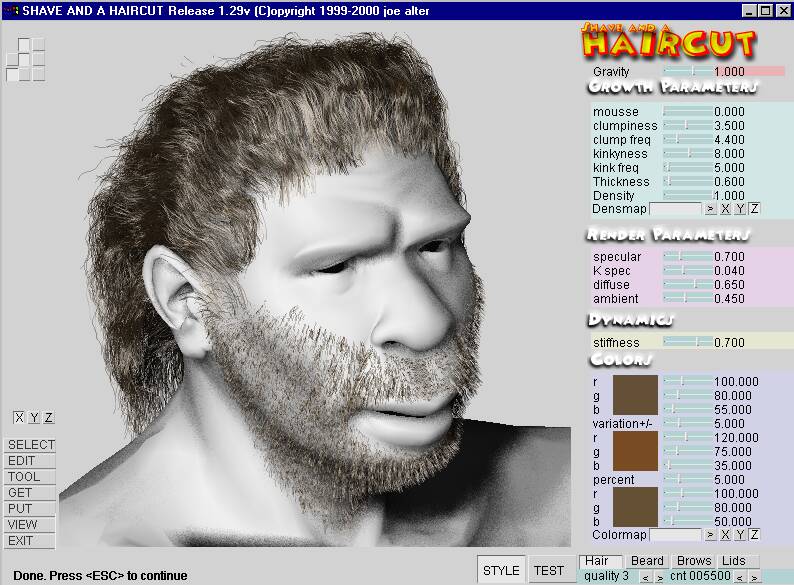Screen dimensions: 794x585
Task: Click the diffuse slider
Action: point(688,285)
